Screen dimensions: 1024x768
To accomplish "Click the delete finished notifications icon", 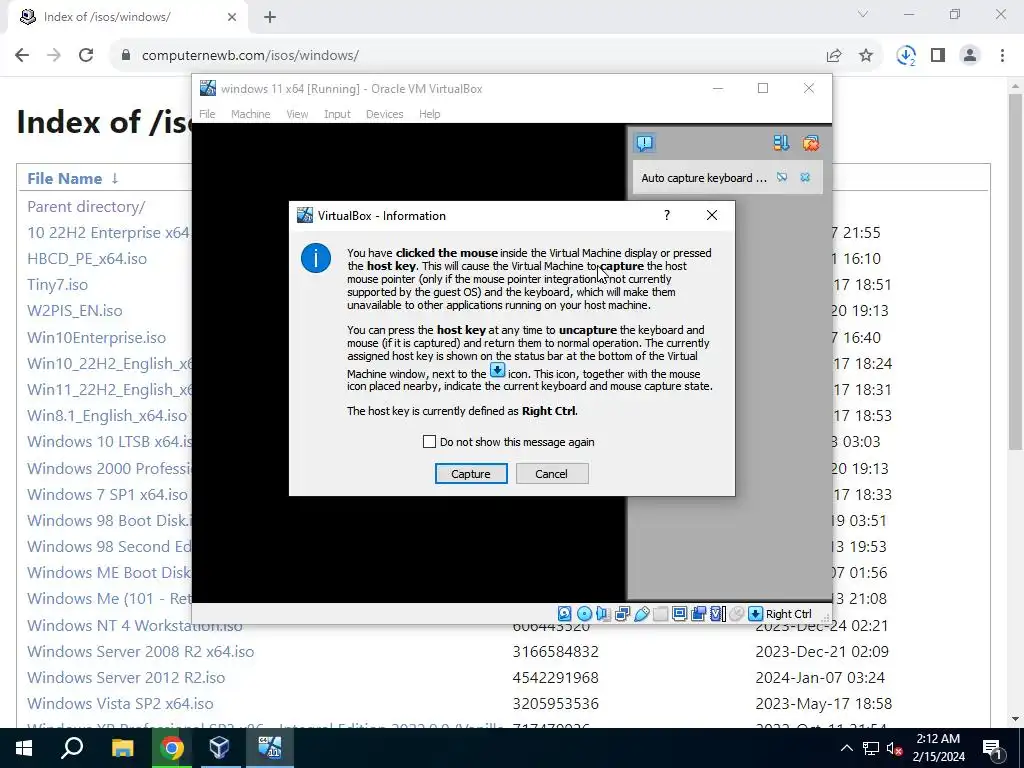I will pos(810,143).
